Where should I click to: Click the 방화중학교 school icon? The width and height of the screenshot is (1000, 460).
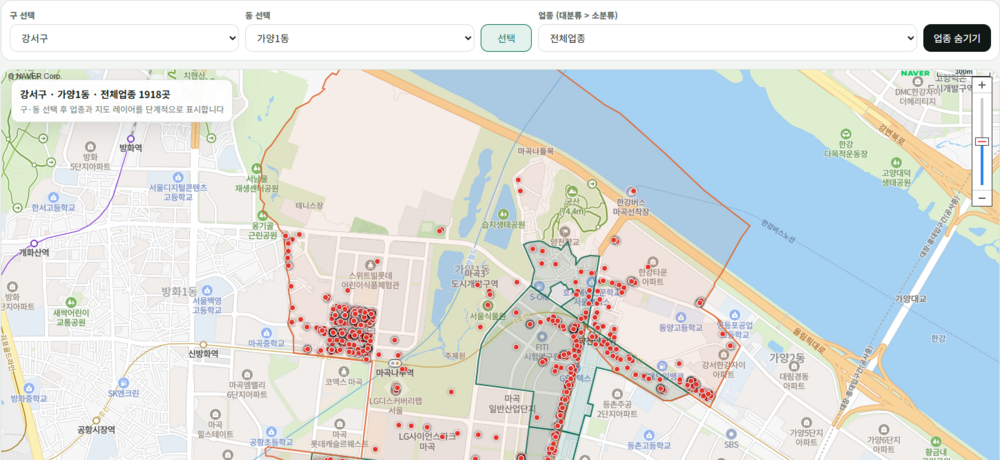coord(29,387)
